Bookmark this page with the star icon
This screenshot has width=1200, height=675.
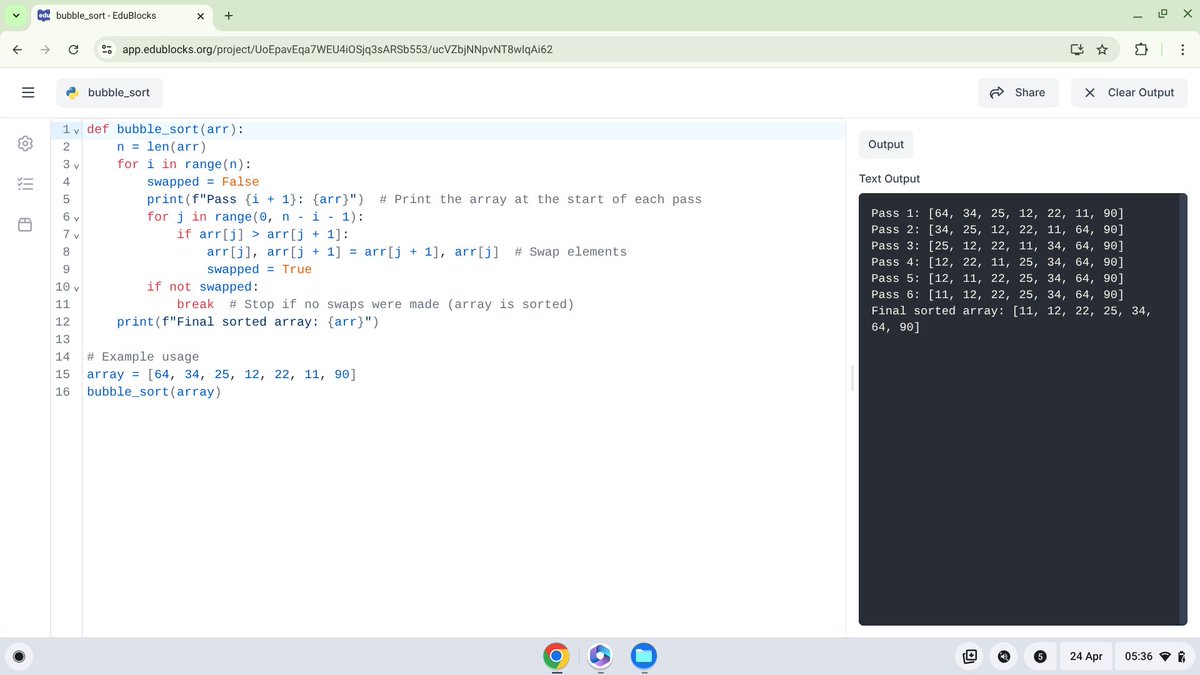pos(1101,49)
